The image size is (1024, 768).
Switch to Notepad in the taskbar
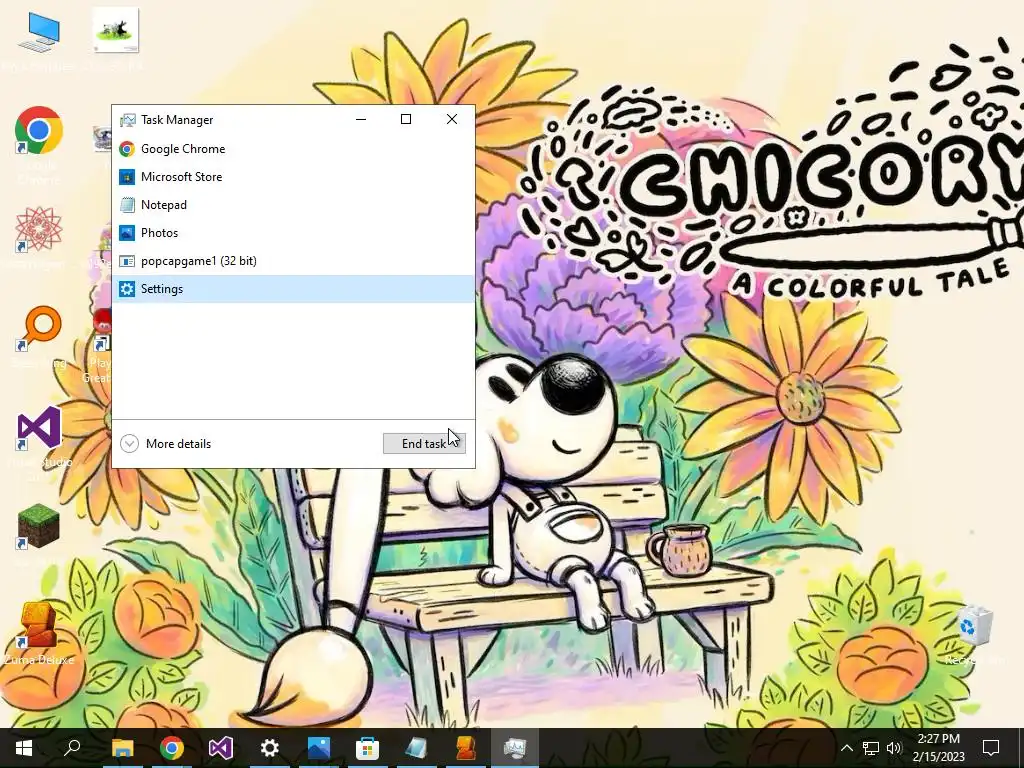[x=417, y=748]
